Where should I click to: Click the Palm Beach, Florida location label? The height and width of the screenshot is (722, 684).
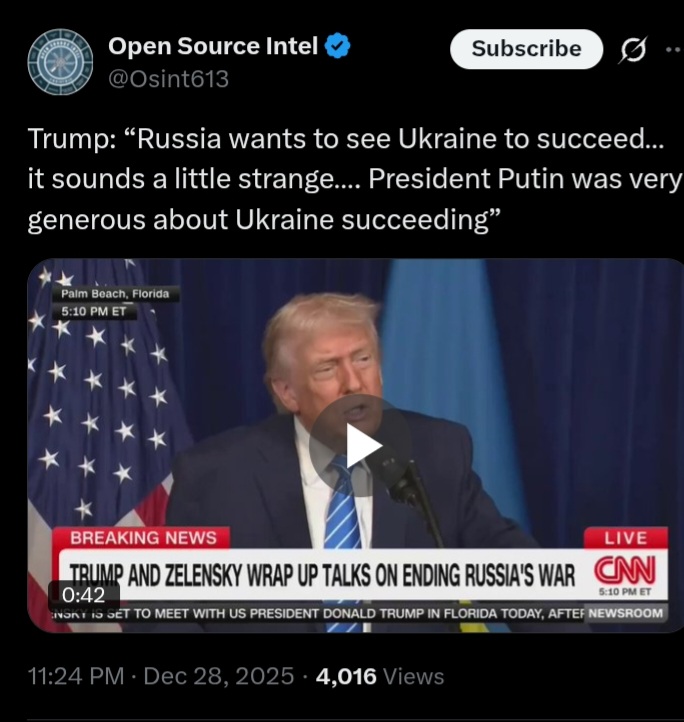115,293
